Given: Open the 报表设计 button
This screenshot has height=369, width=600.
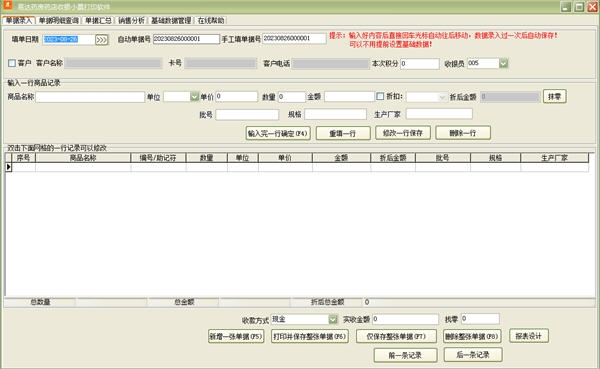Looking at the screenshot, I should (528, 336).
